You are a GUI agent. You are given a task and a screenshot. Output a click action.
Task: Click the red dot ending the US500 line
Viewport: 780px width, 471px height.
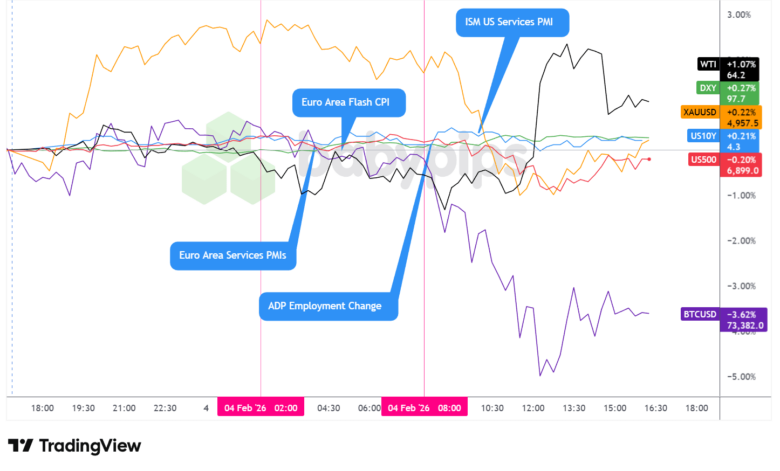tap(649, 159)
